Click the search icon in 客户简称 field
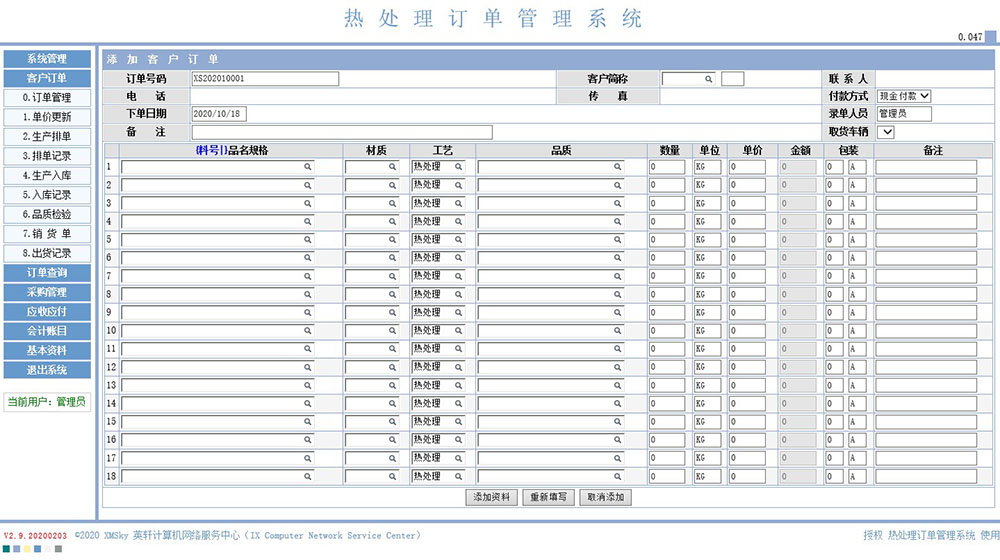 [709, 79]
